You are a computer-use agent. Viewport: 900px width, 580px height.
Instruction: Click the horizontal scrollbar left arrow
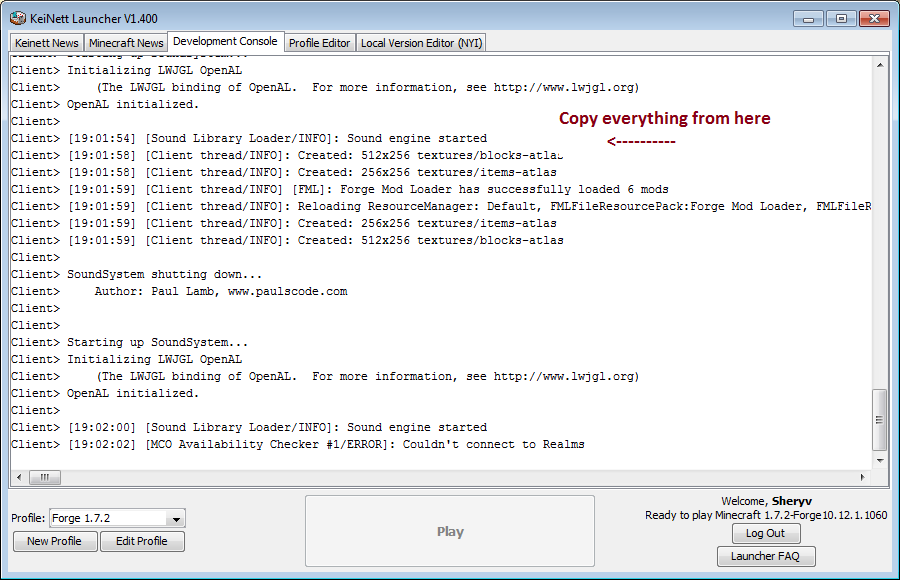coord(19,477)
